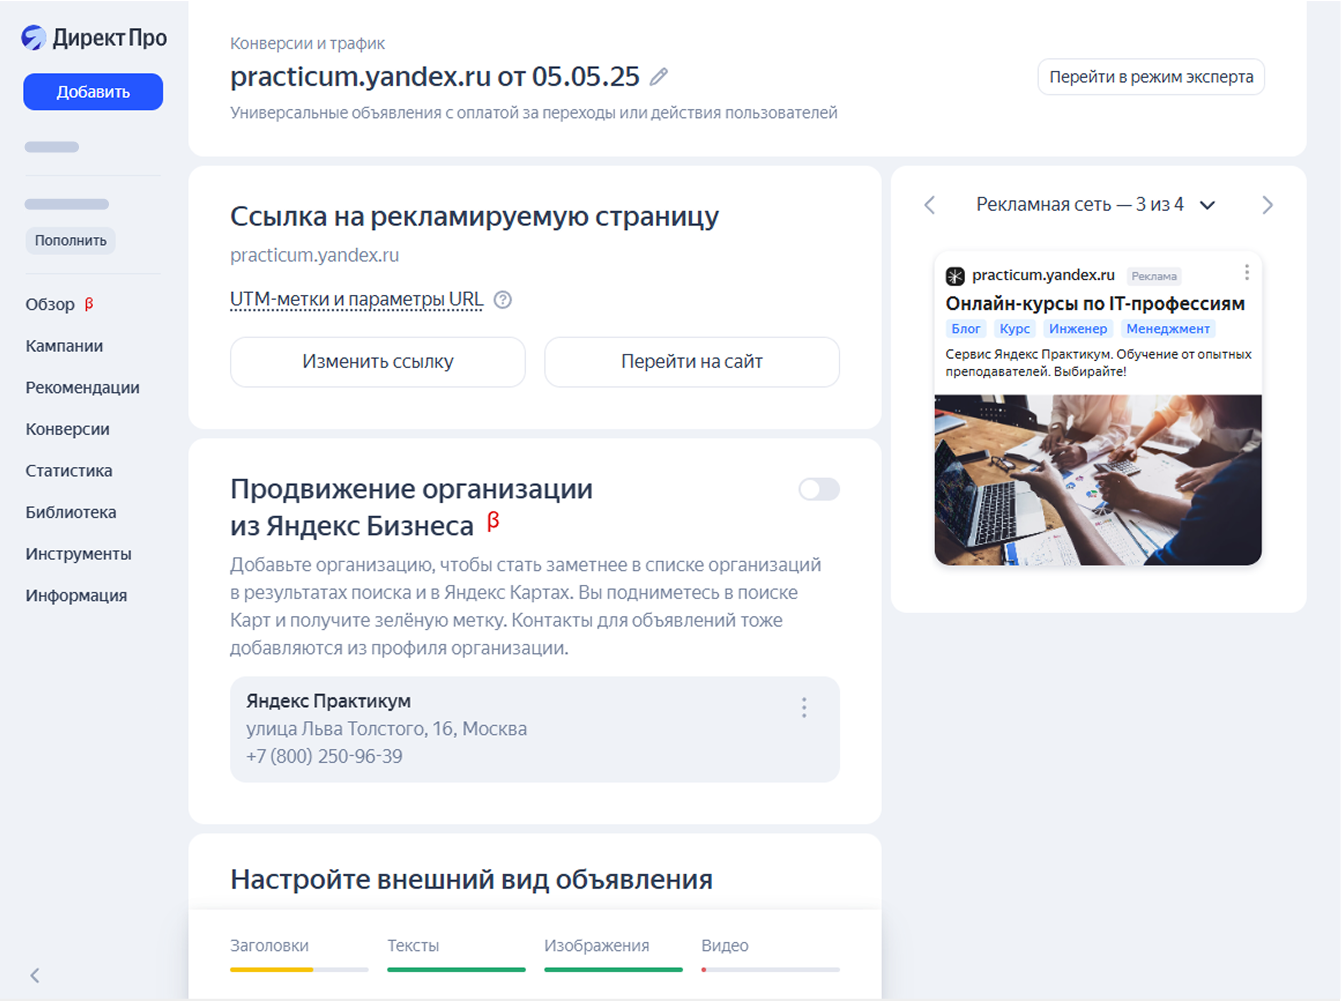
Task: Click address улица Льва Толстого, 16, Москва
Action: click(x=386, y=729)
